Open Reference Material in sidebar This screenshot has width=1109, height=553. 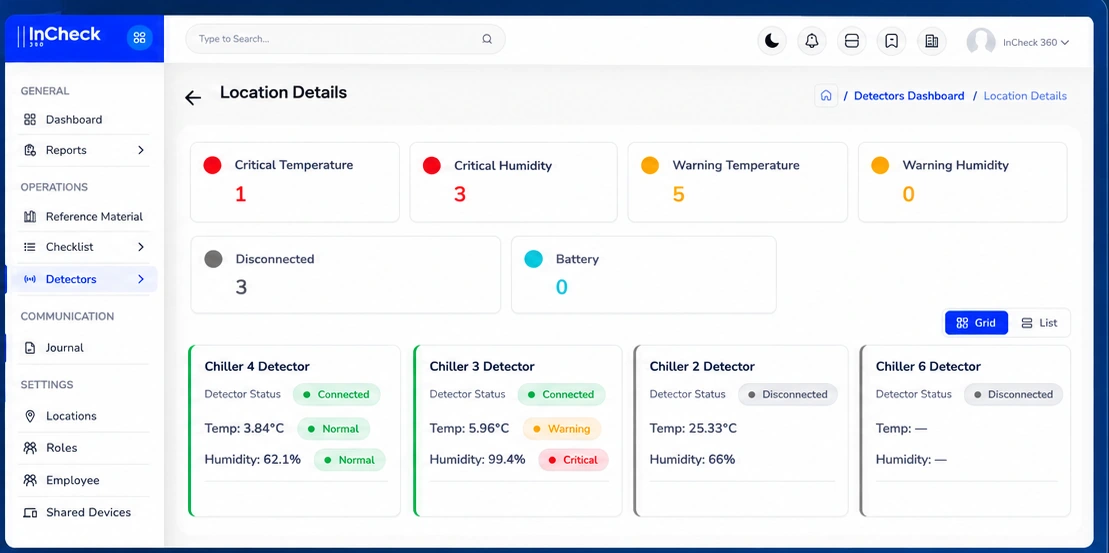(x=85, y=216)
